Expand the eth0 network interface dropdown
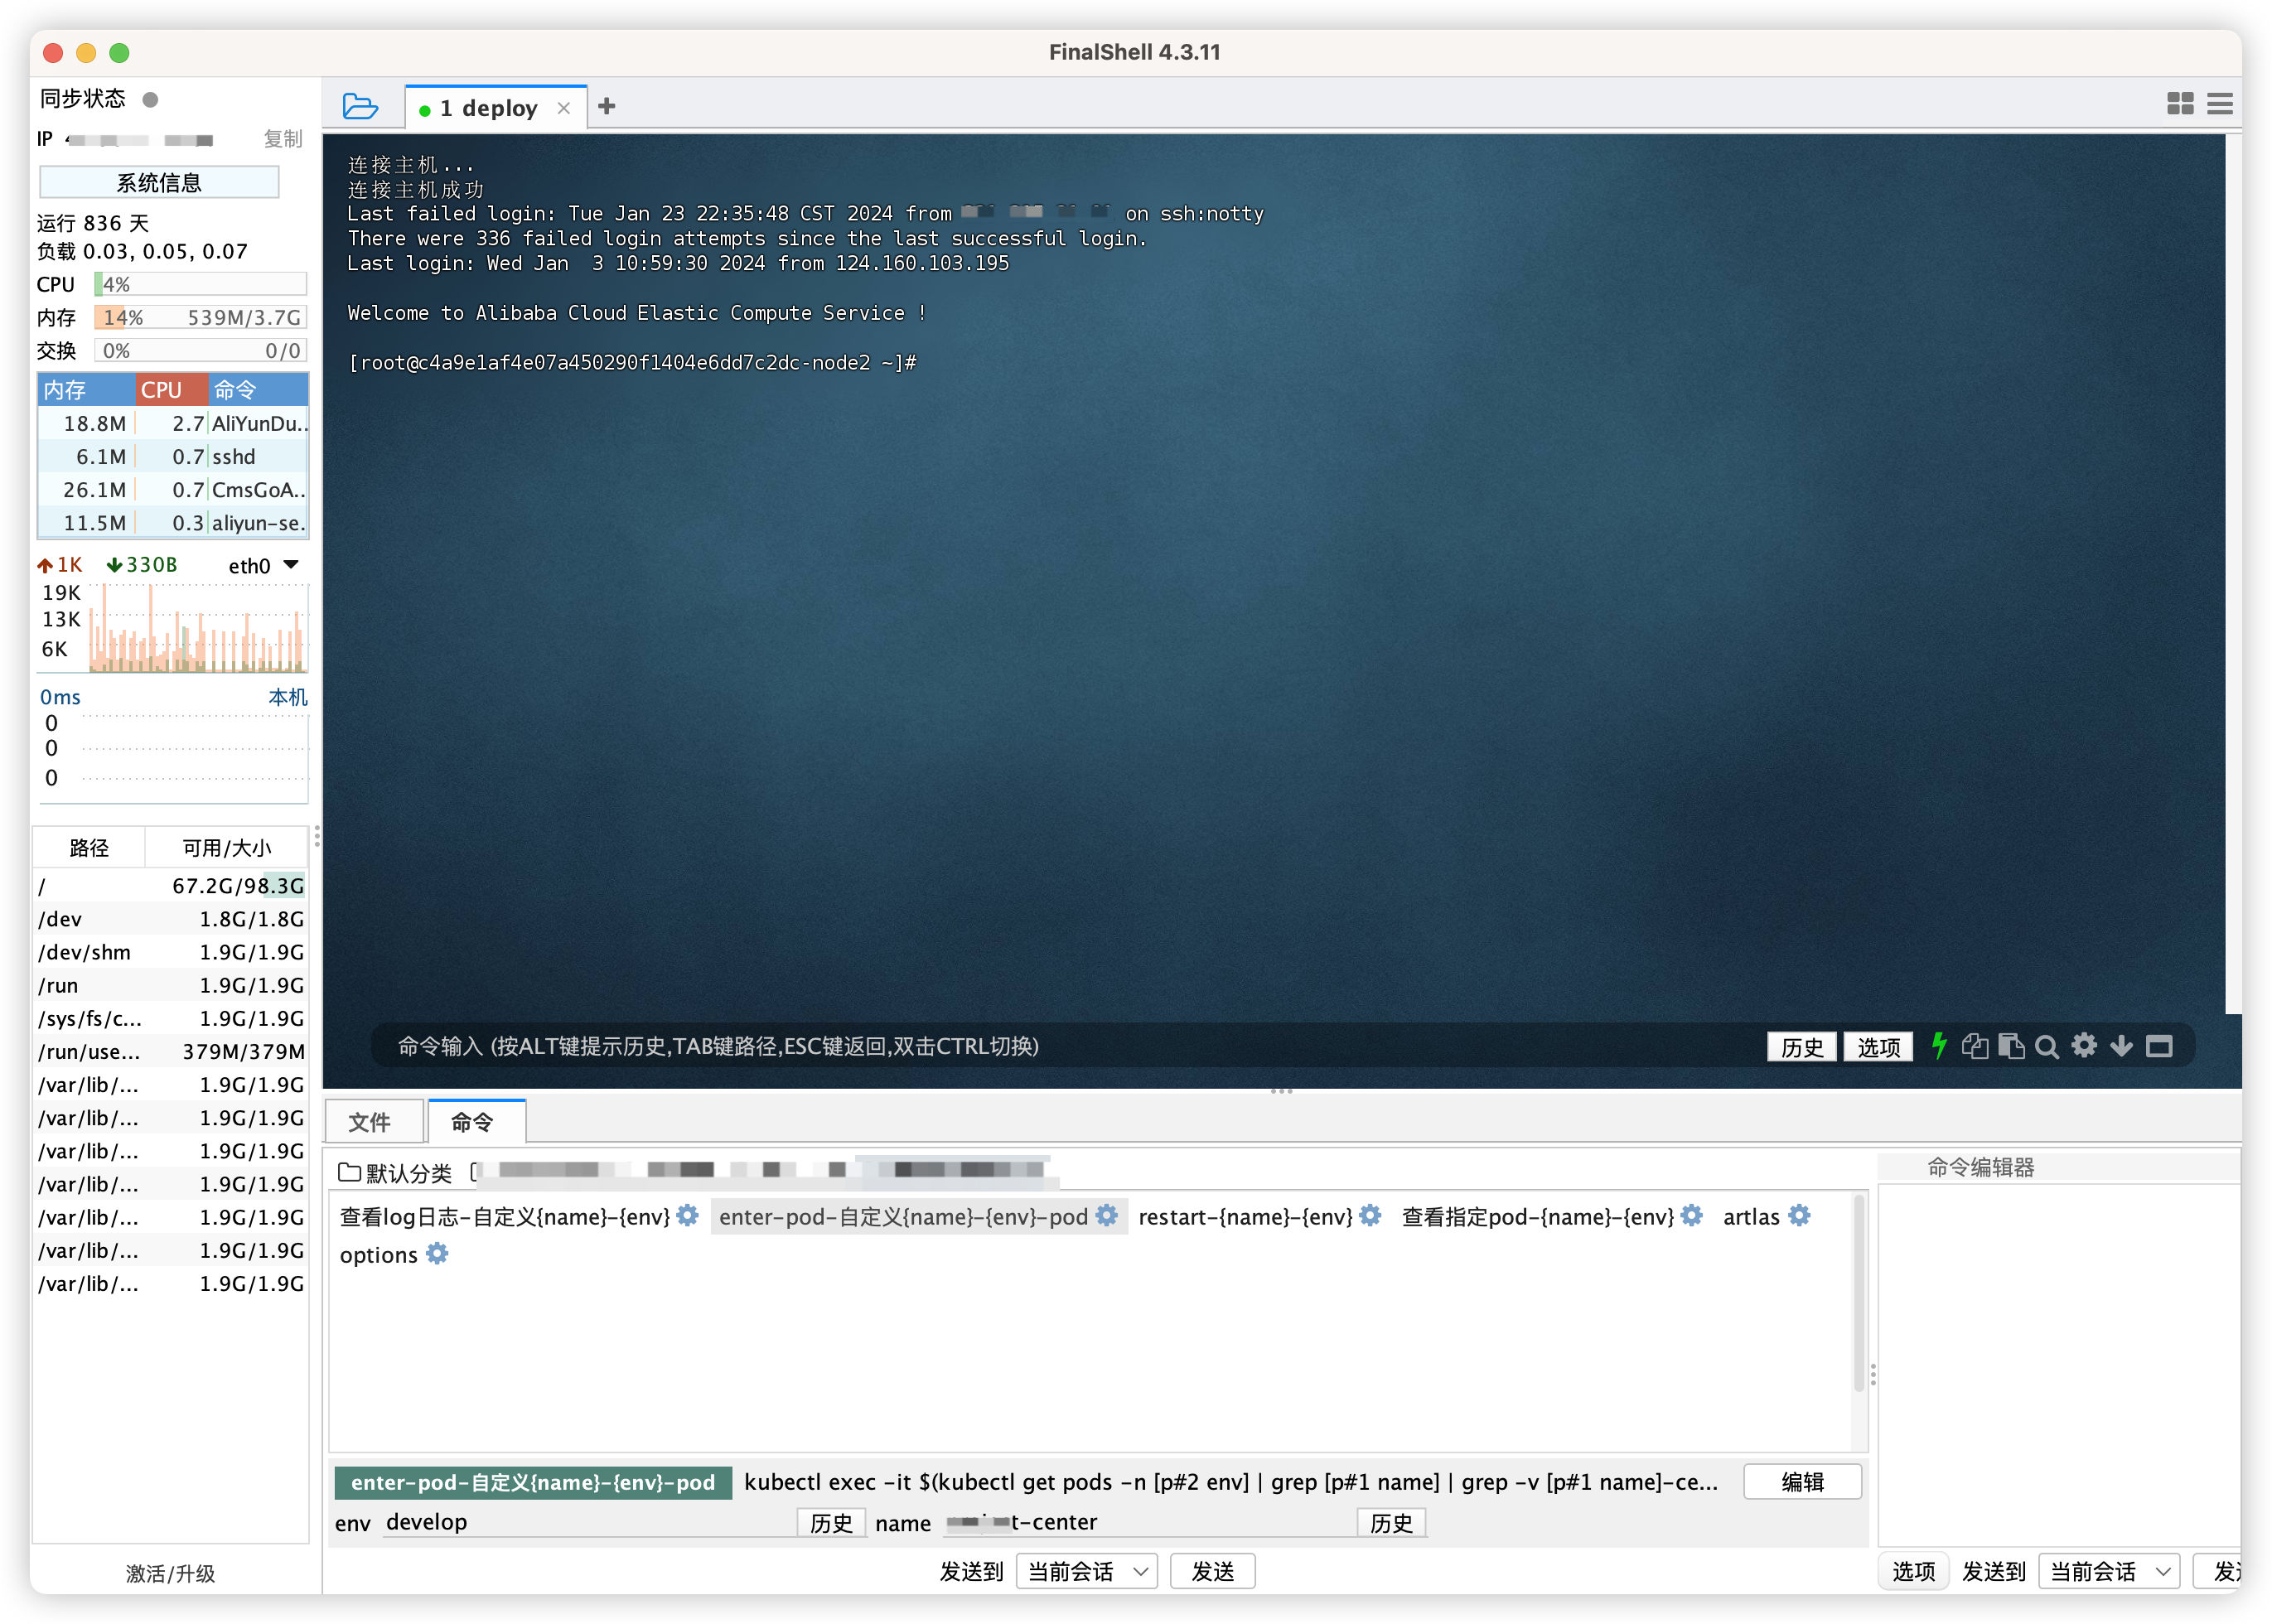Screen dimensions: 2272x1624 291,565
